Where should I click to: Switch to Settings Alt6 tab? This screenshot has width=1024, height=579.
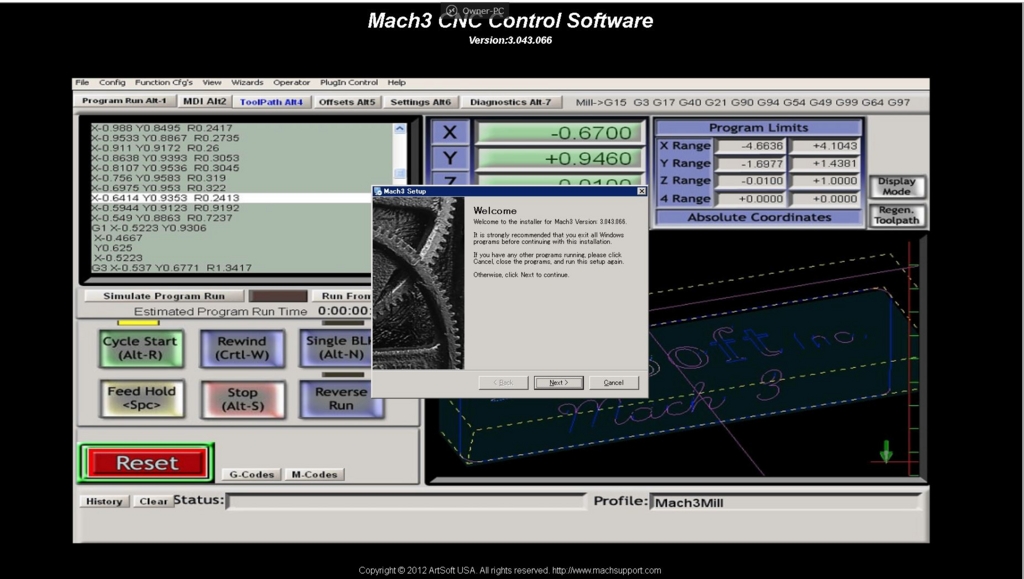tap(421, 102)
